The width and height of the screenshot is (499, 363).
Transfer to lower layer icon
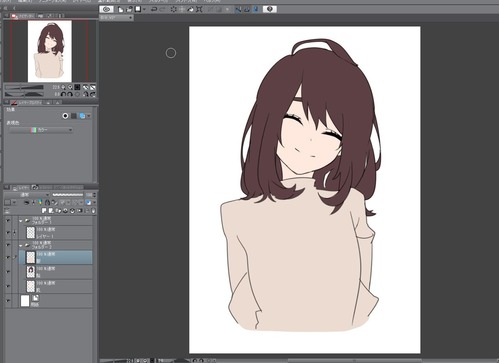65,211
